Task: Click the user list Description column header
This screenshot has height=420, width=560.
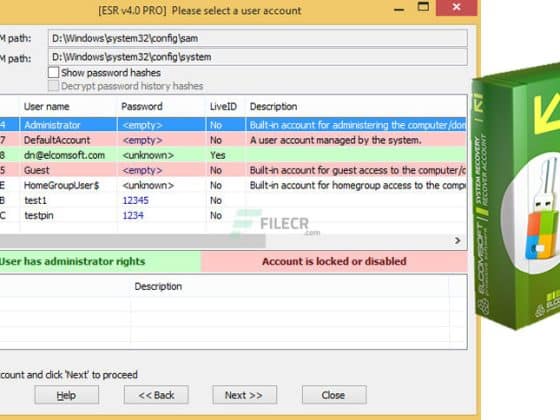Action: 356,106
